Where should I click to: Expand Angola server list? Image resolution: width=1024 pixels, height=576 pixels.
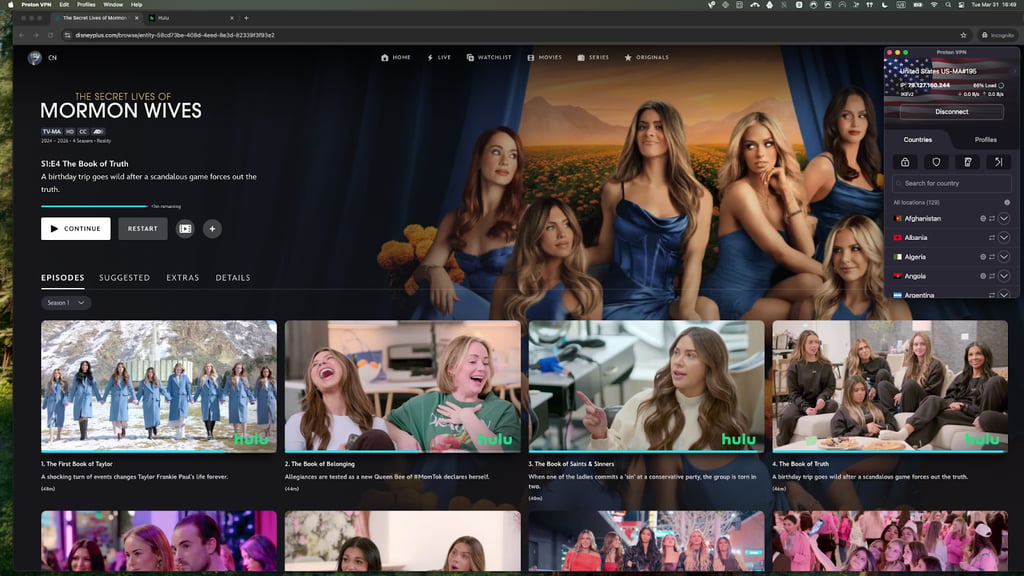[1004, 276]
